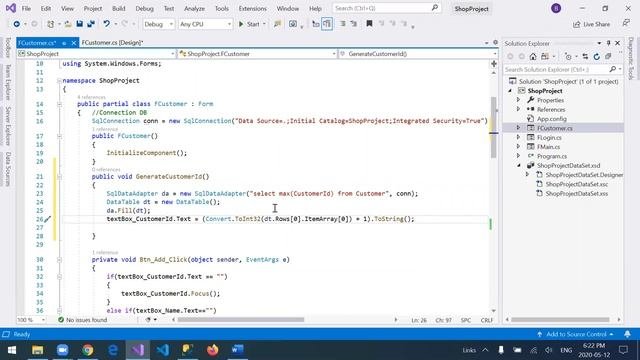Screen dimensions: 640x360
Task: Open the Any CPU platform dropdown
Action: 205,24
